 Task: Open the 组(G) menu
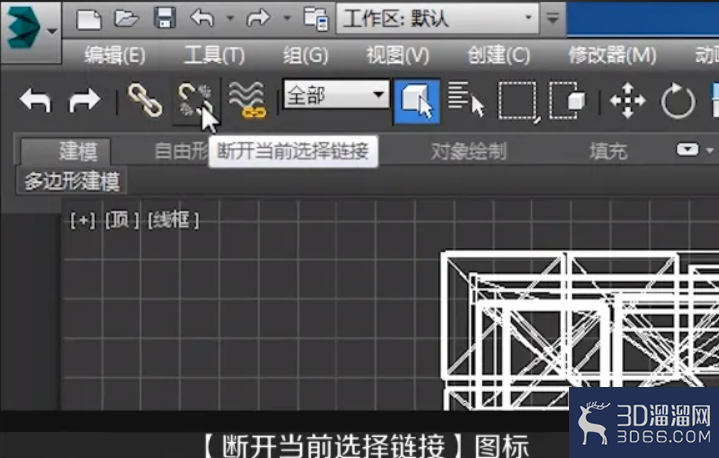click(305, 55)
